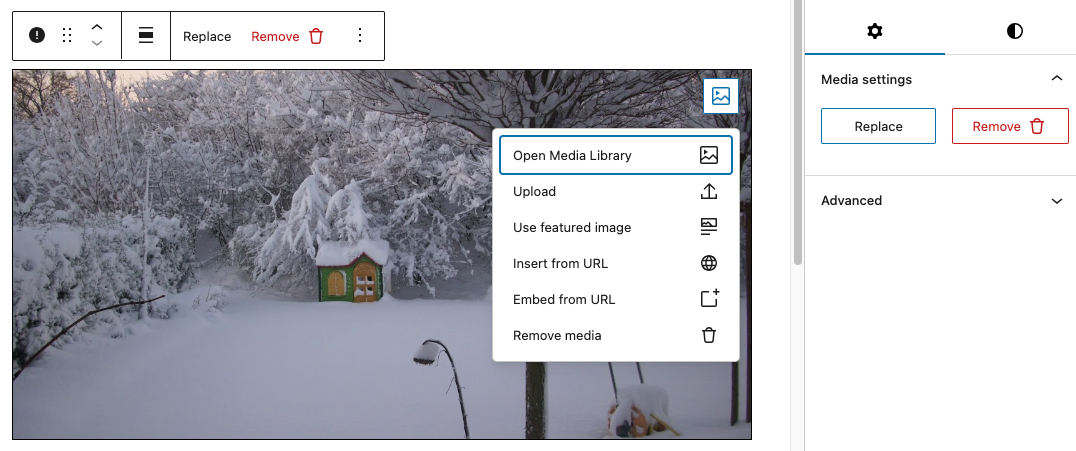
Task: Click the Open Media Library image icon
Action: pyautogui.click(x=709, y=155)
